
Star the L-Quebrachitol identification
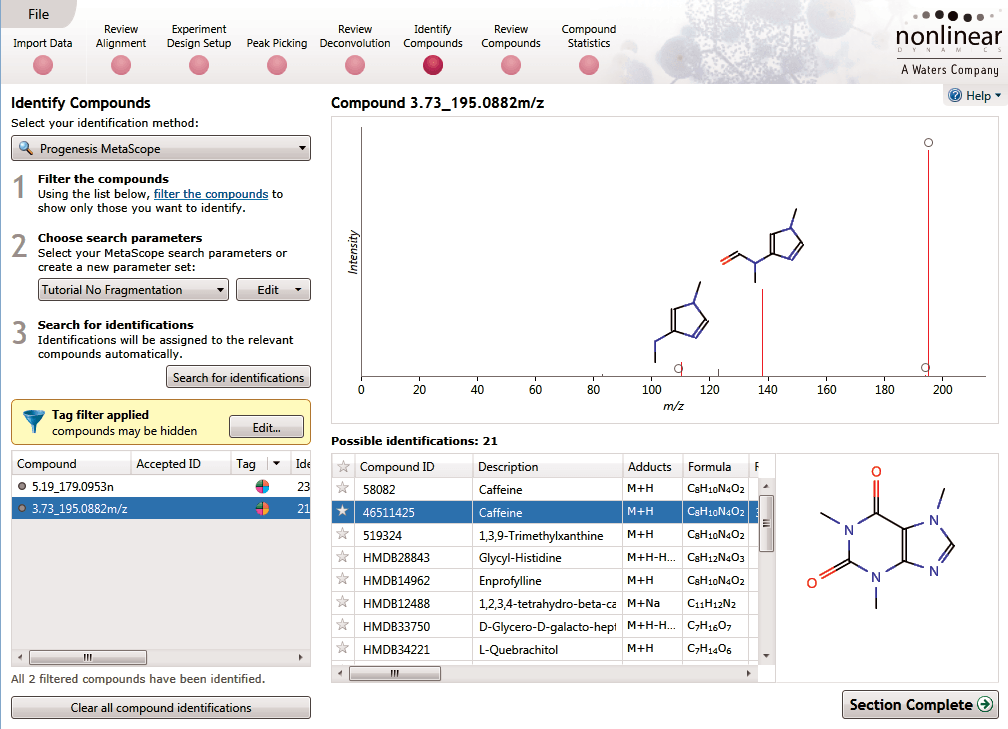pos(343,648)
